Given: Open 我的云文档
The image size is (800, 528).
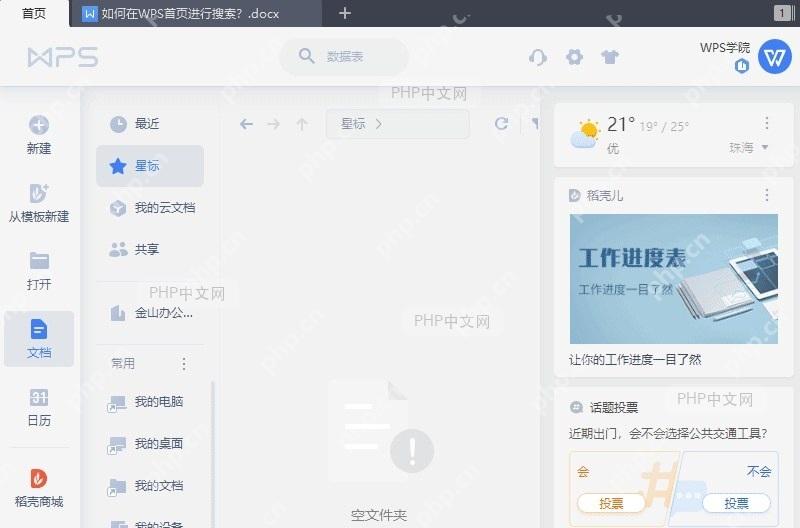Looking at the screenshot, I should [x=150, y=208].
